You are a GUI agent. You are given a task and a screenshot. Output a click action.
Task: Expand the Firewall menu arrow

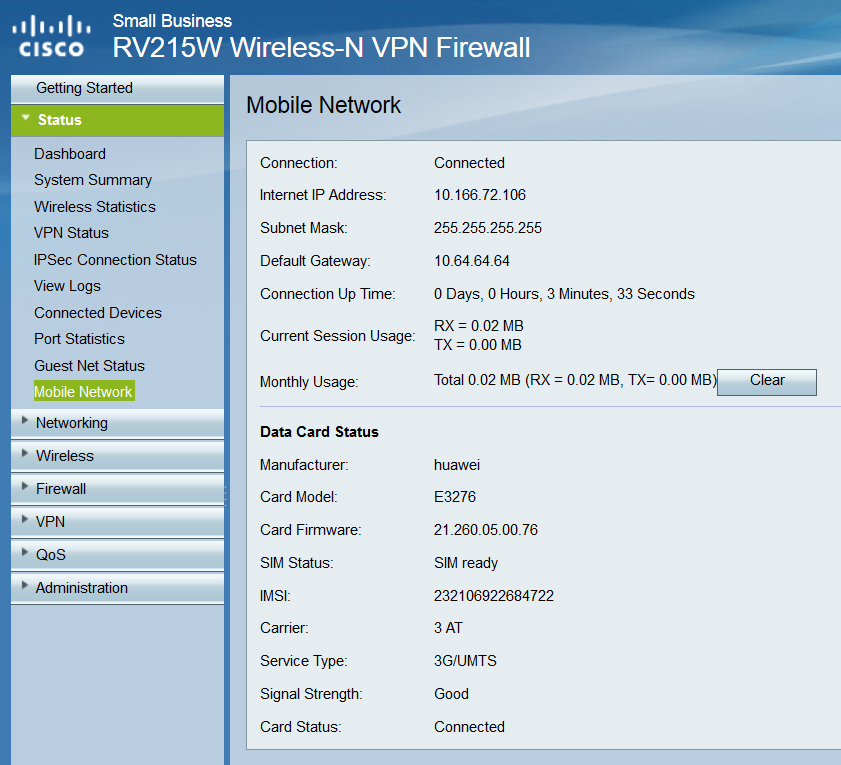tap(25, 487)
